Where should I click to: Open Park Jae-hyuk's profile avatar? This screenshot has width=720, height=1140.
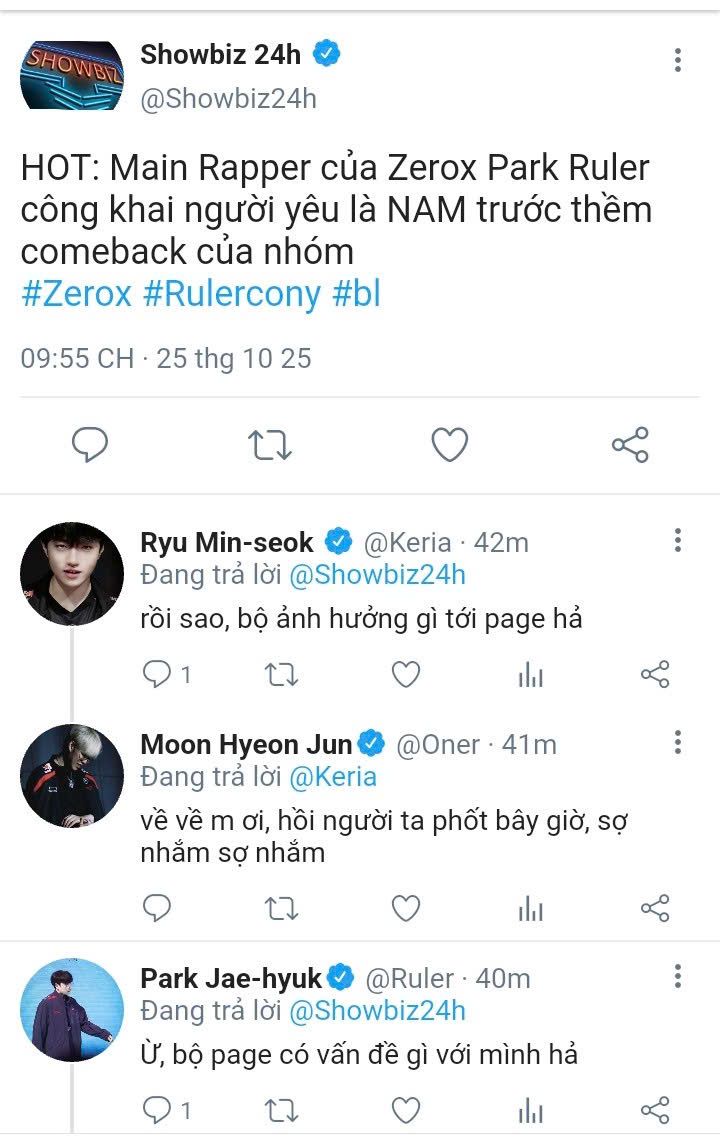pyautogui.click(x=72, y=1010)
